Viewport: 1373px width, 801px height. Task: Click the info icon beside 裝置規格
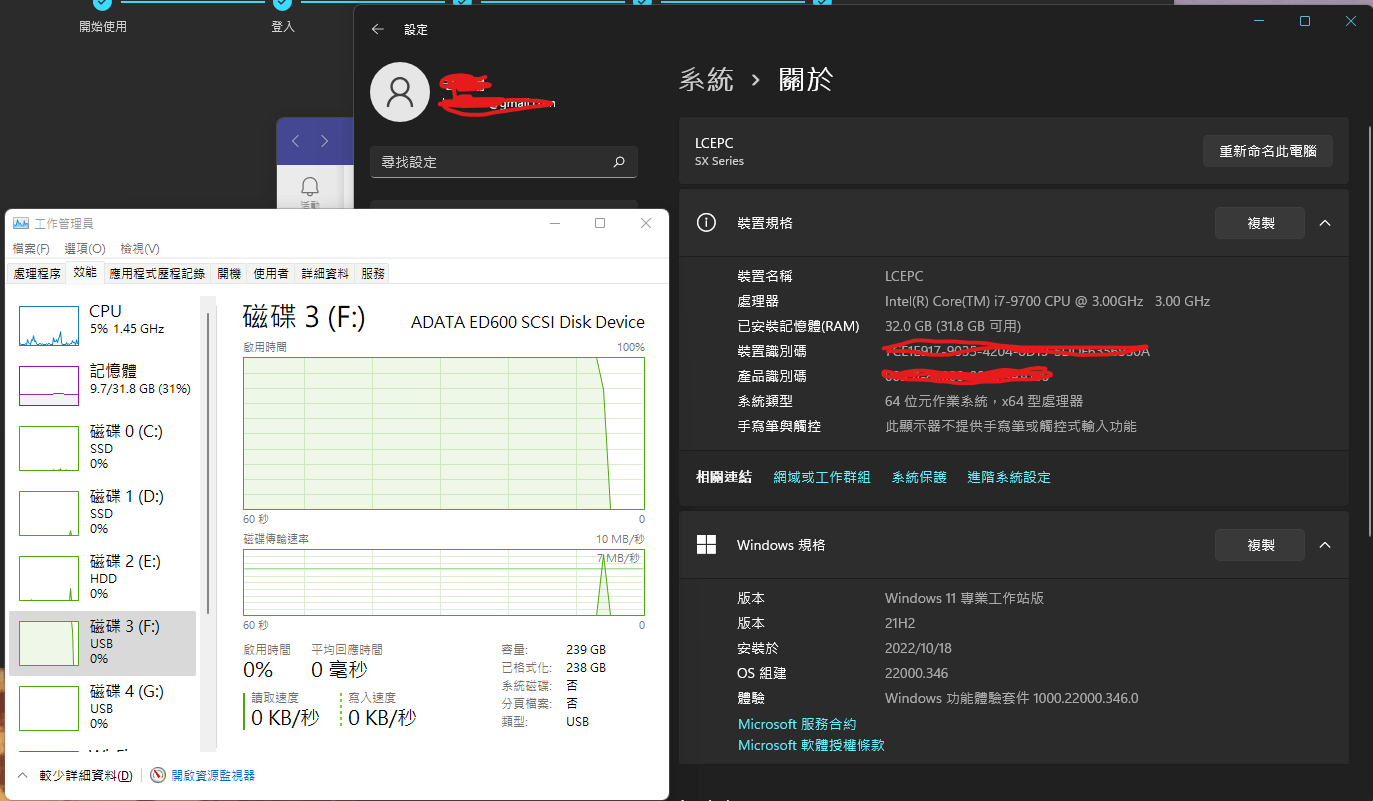point(706,223)
